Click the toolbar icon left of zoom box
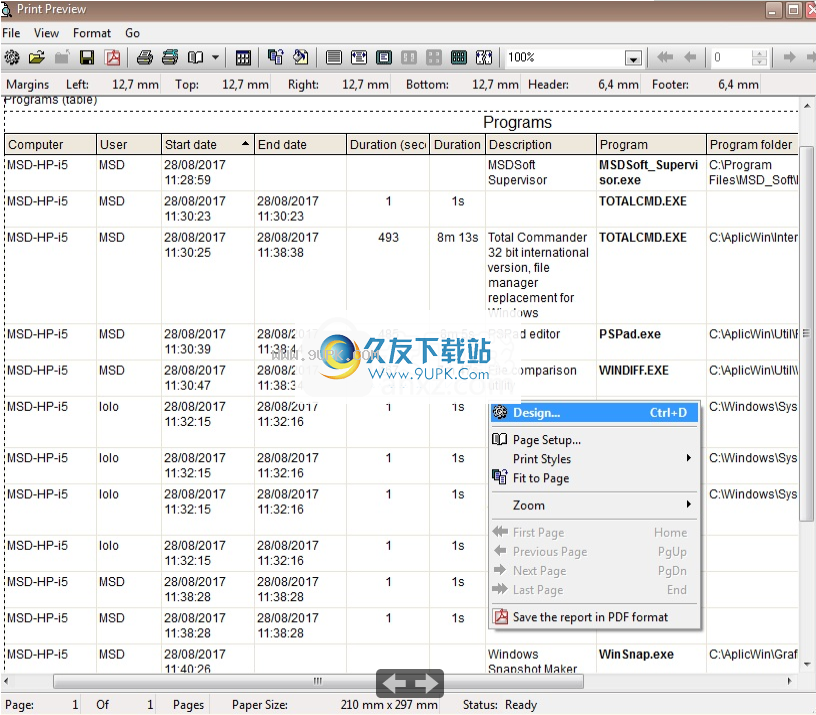Image resolution: width=816 pixels, height=715 pixels. [x=484, y=57]
